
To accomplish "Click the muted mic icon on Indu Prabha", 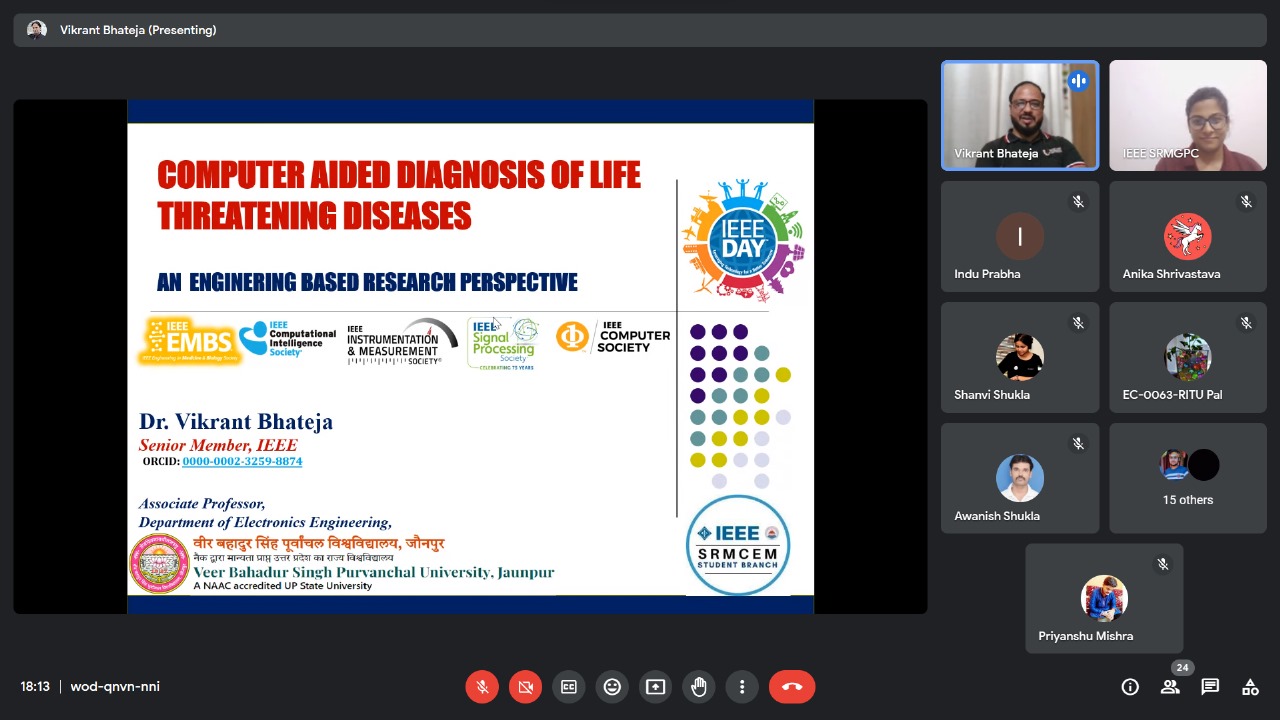I will pyautogui.click(x=1078, y=202).
